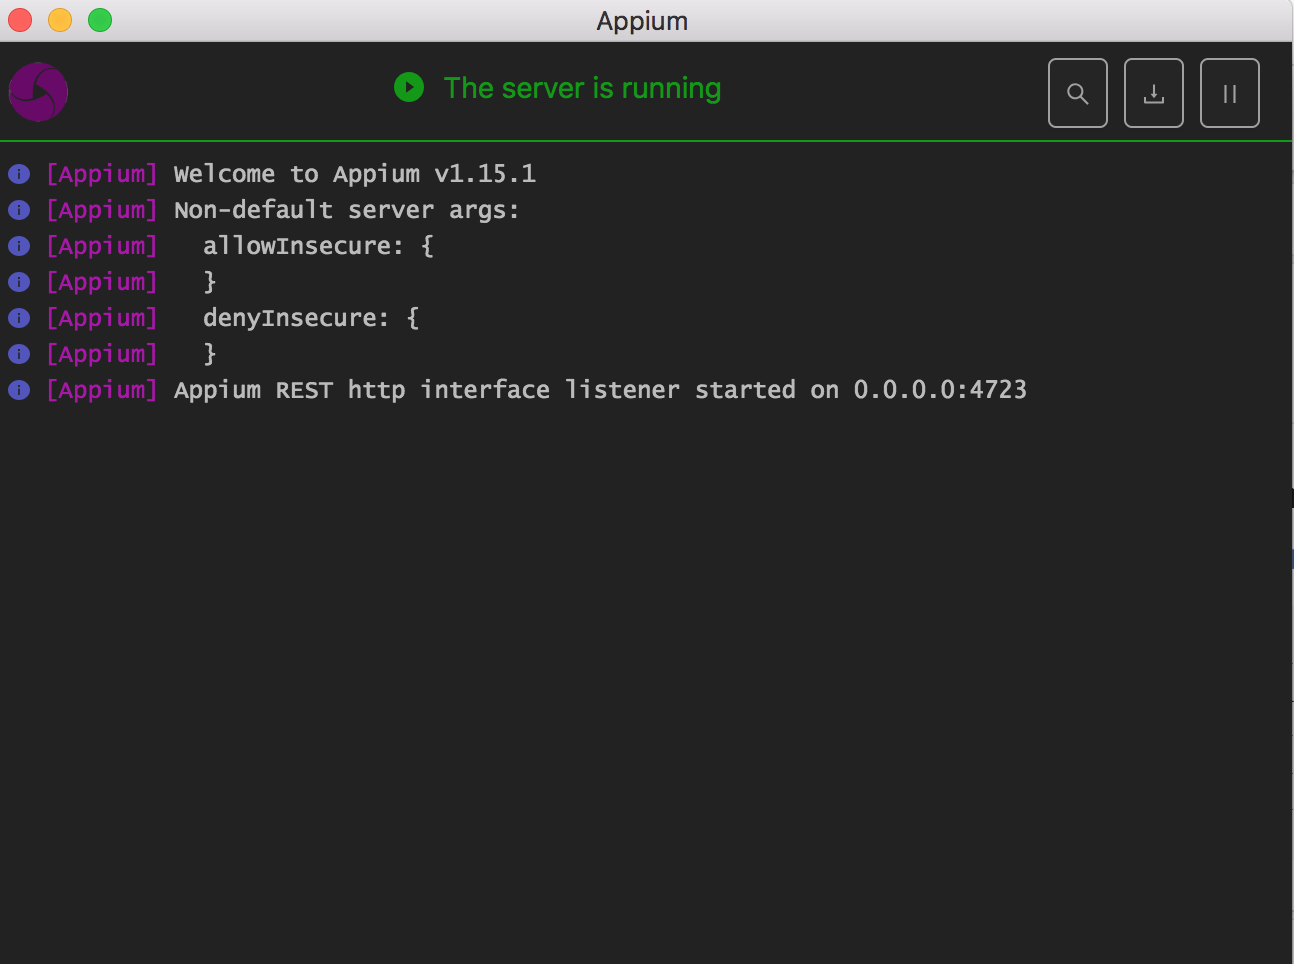Click info icon beside 'allowInsecure: {'

(19, 246)
